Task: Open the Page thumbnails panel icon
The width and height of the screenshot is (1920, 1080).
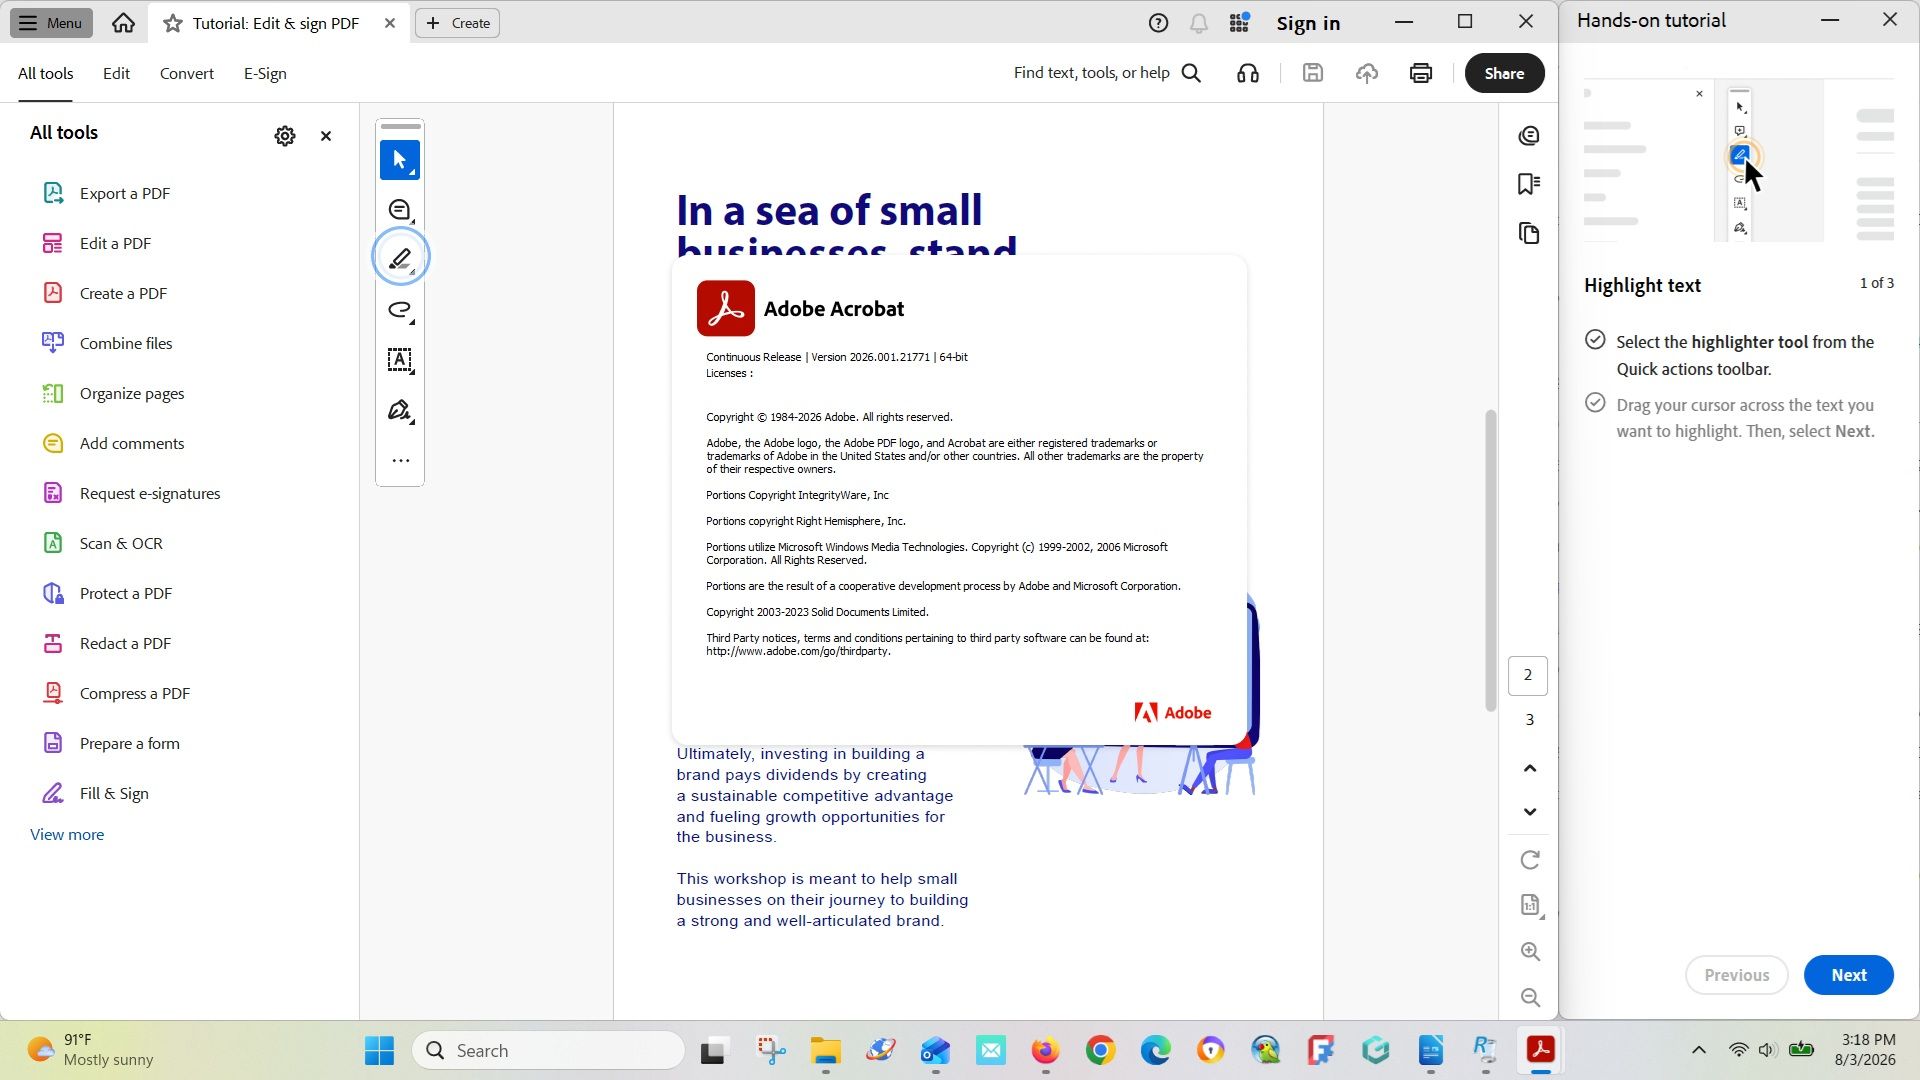Action: pos(1529,234)
